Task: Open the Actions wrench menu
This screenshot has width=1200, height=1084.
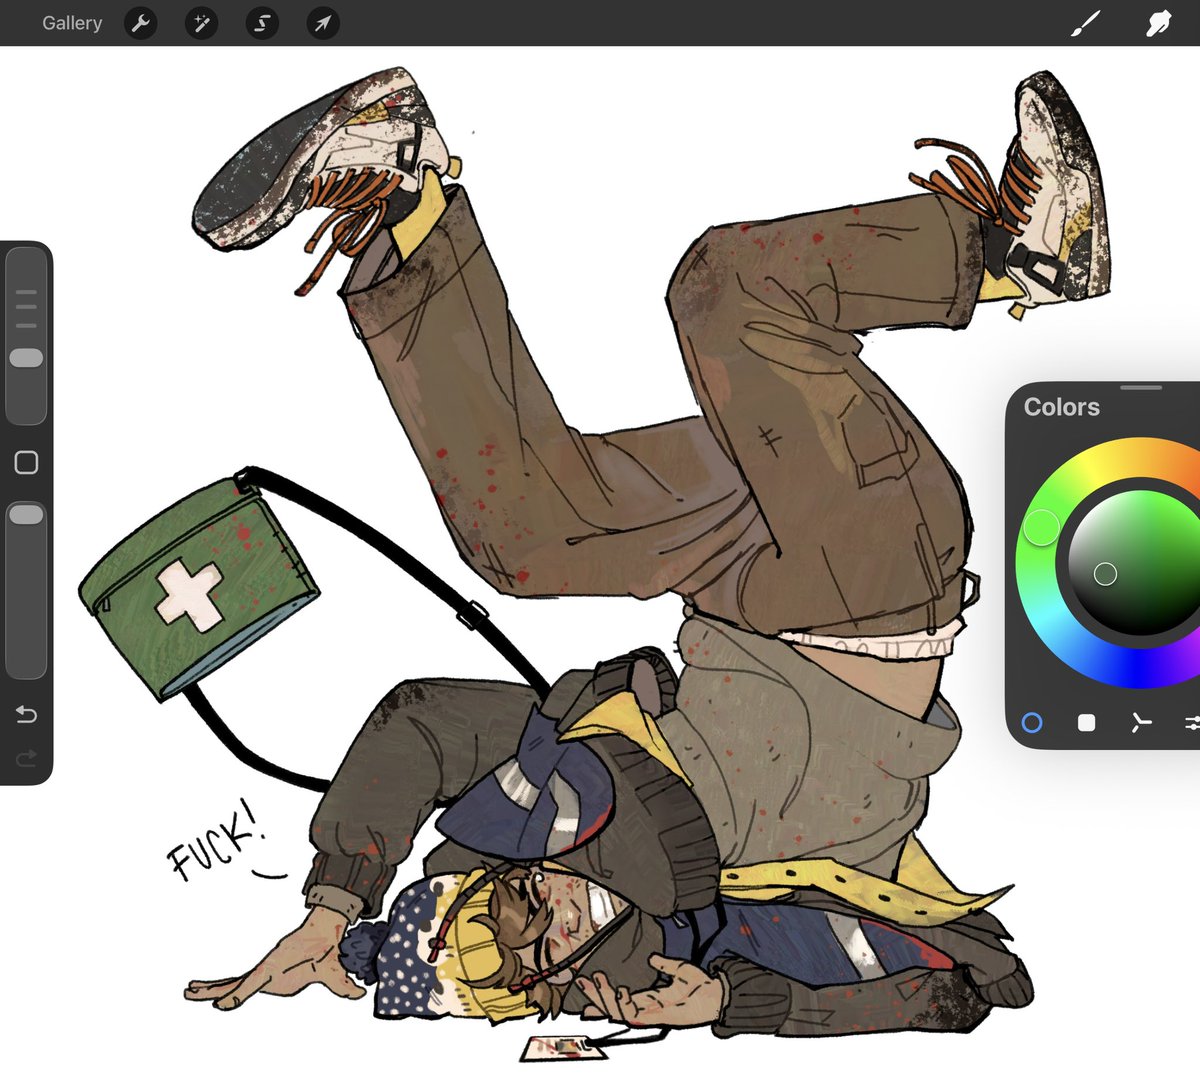Action: pos(141,23)
